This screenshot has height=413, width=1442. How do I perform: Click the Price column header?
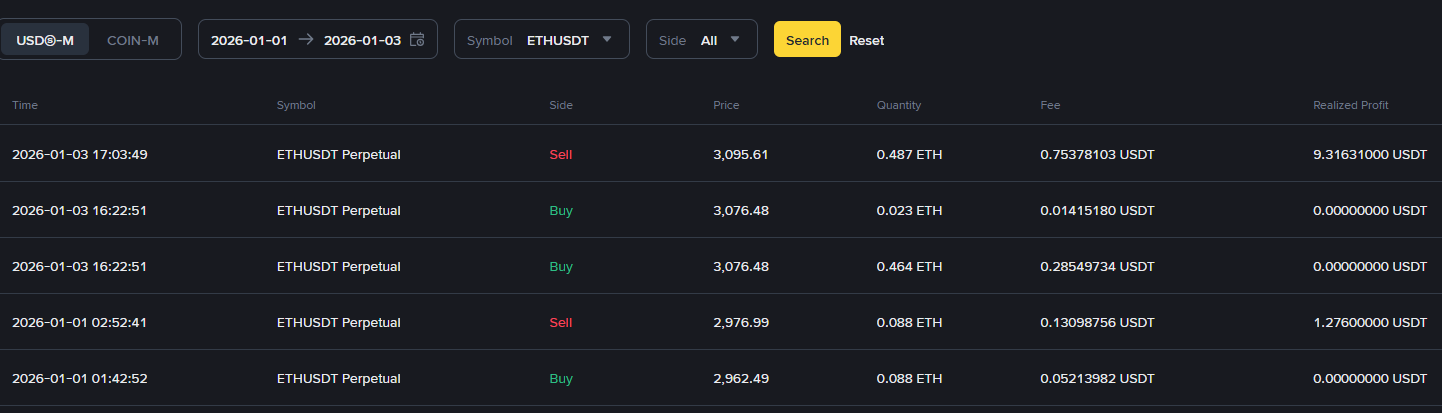pyautogui.click(x=726, y=105)
